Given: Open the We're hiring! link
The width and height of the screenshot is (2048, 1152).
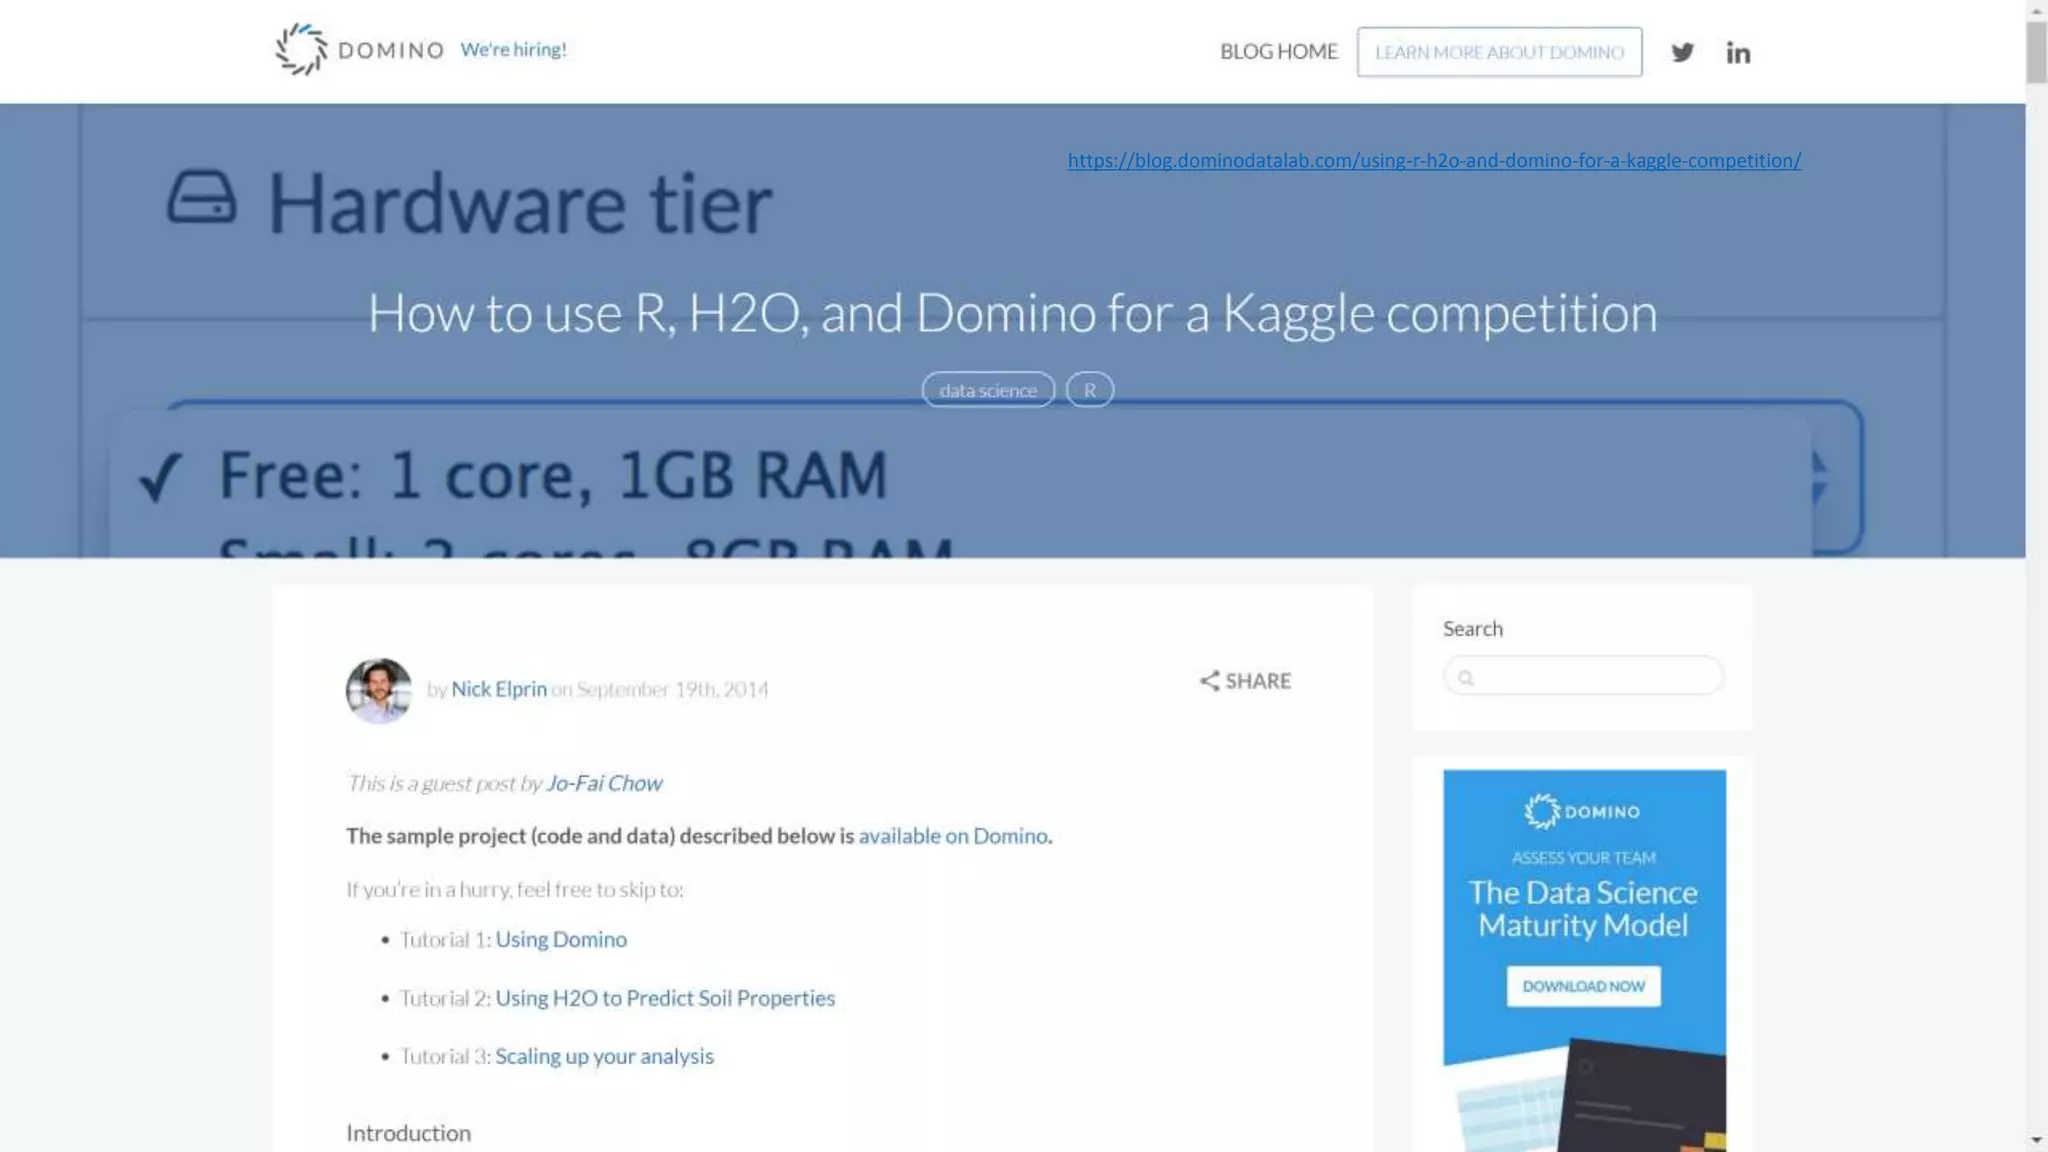Looking at the screenshot, I should click(x=513, y=50).
